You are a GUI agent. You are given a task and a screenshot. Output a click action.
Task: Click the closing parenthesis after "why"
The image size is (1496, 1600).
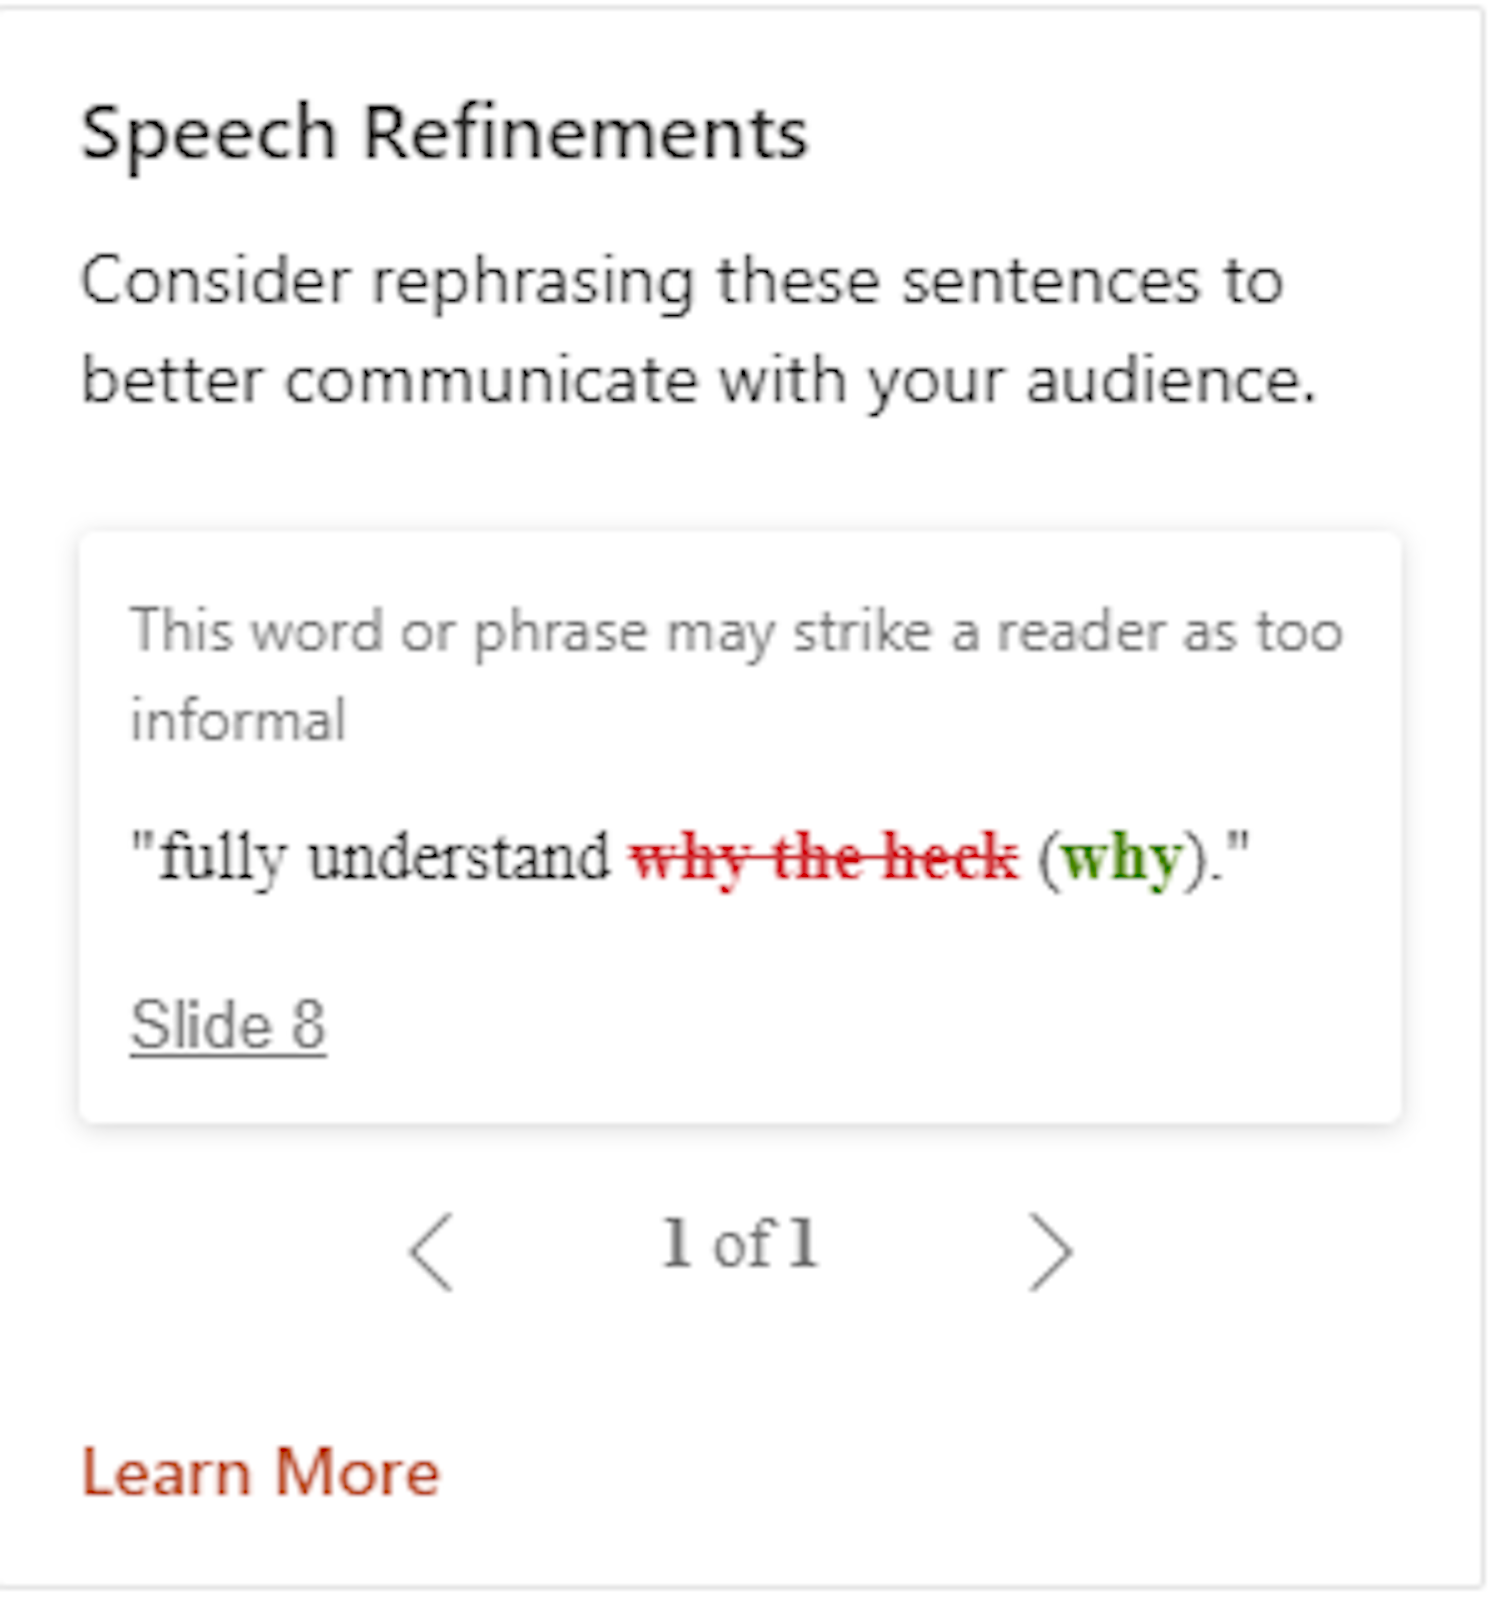pos(1195,858)
